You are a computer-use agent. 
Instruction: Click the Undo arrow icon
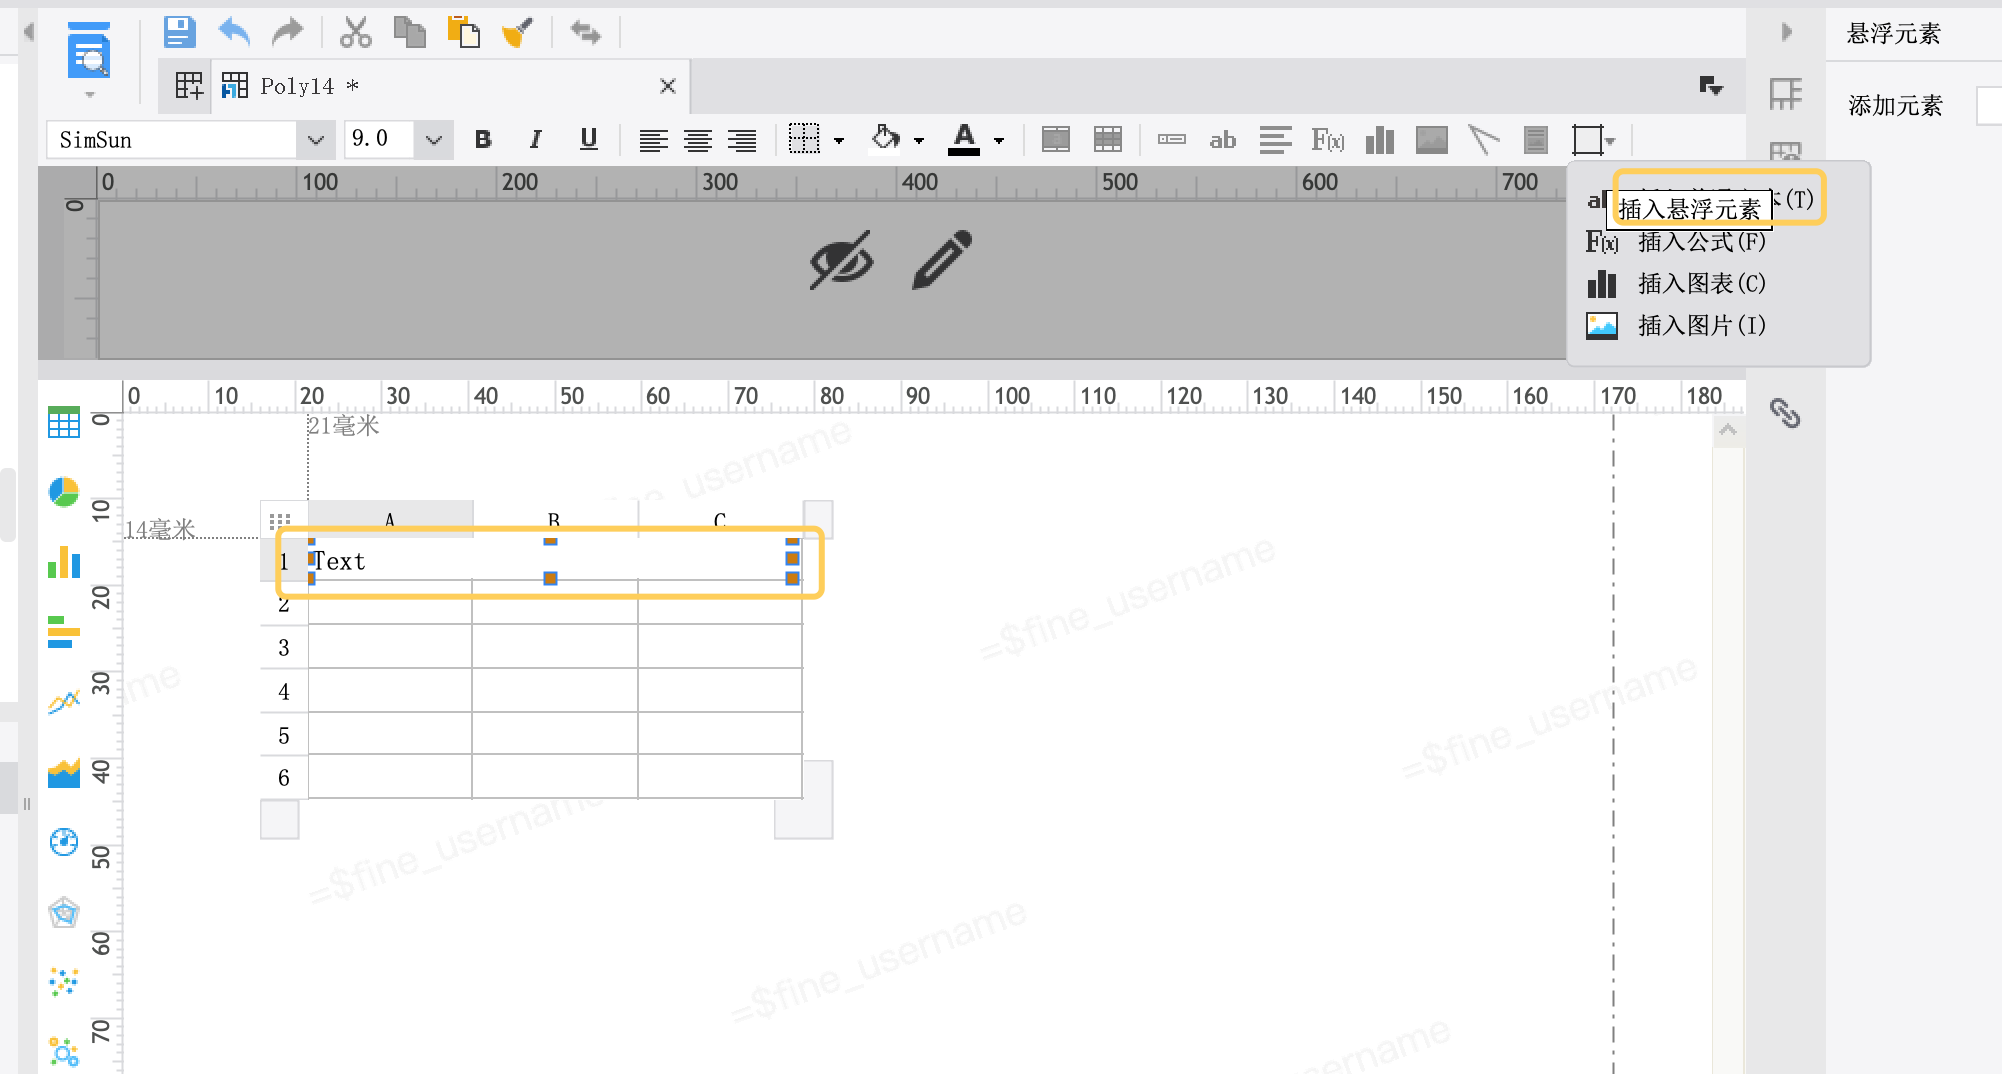click(234, 32)
